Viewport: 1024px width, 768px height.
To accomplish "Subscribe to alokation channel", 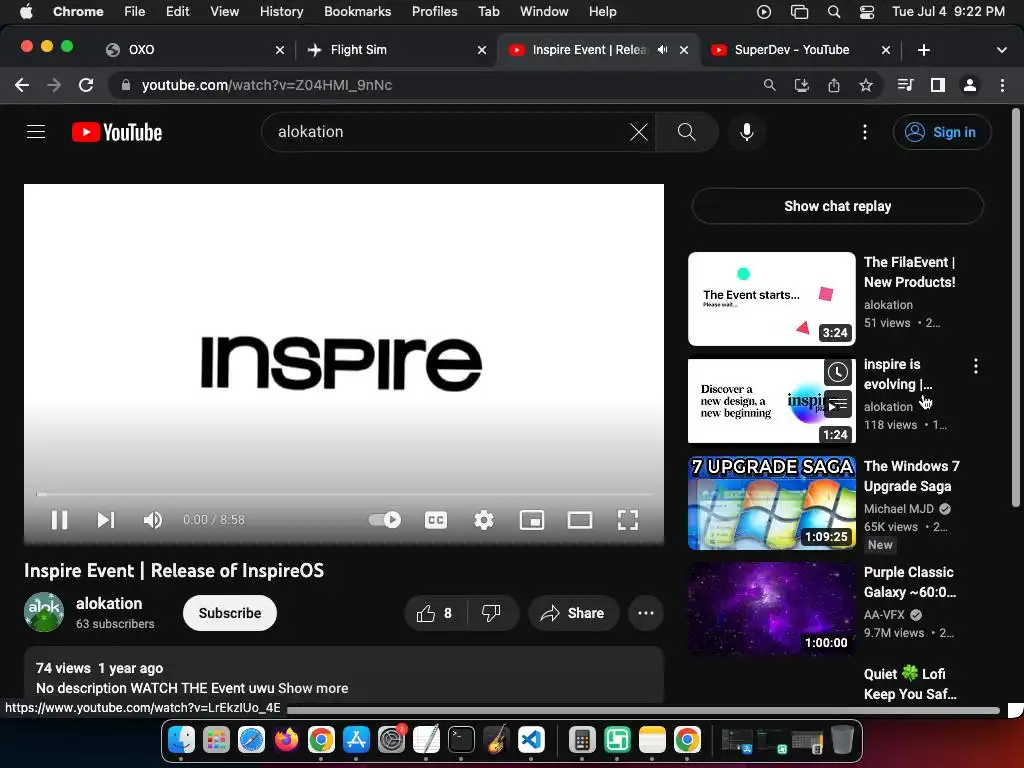I will click(x=230, y=613).
